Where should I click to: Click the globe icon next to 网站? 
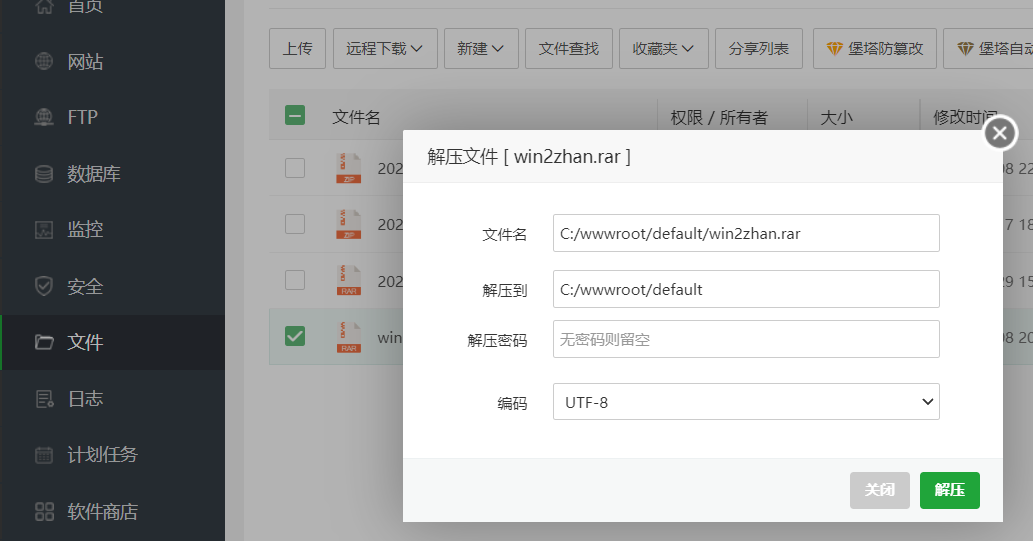pos(44,62)
